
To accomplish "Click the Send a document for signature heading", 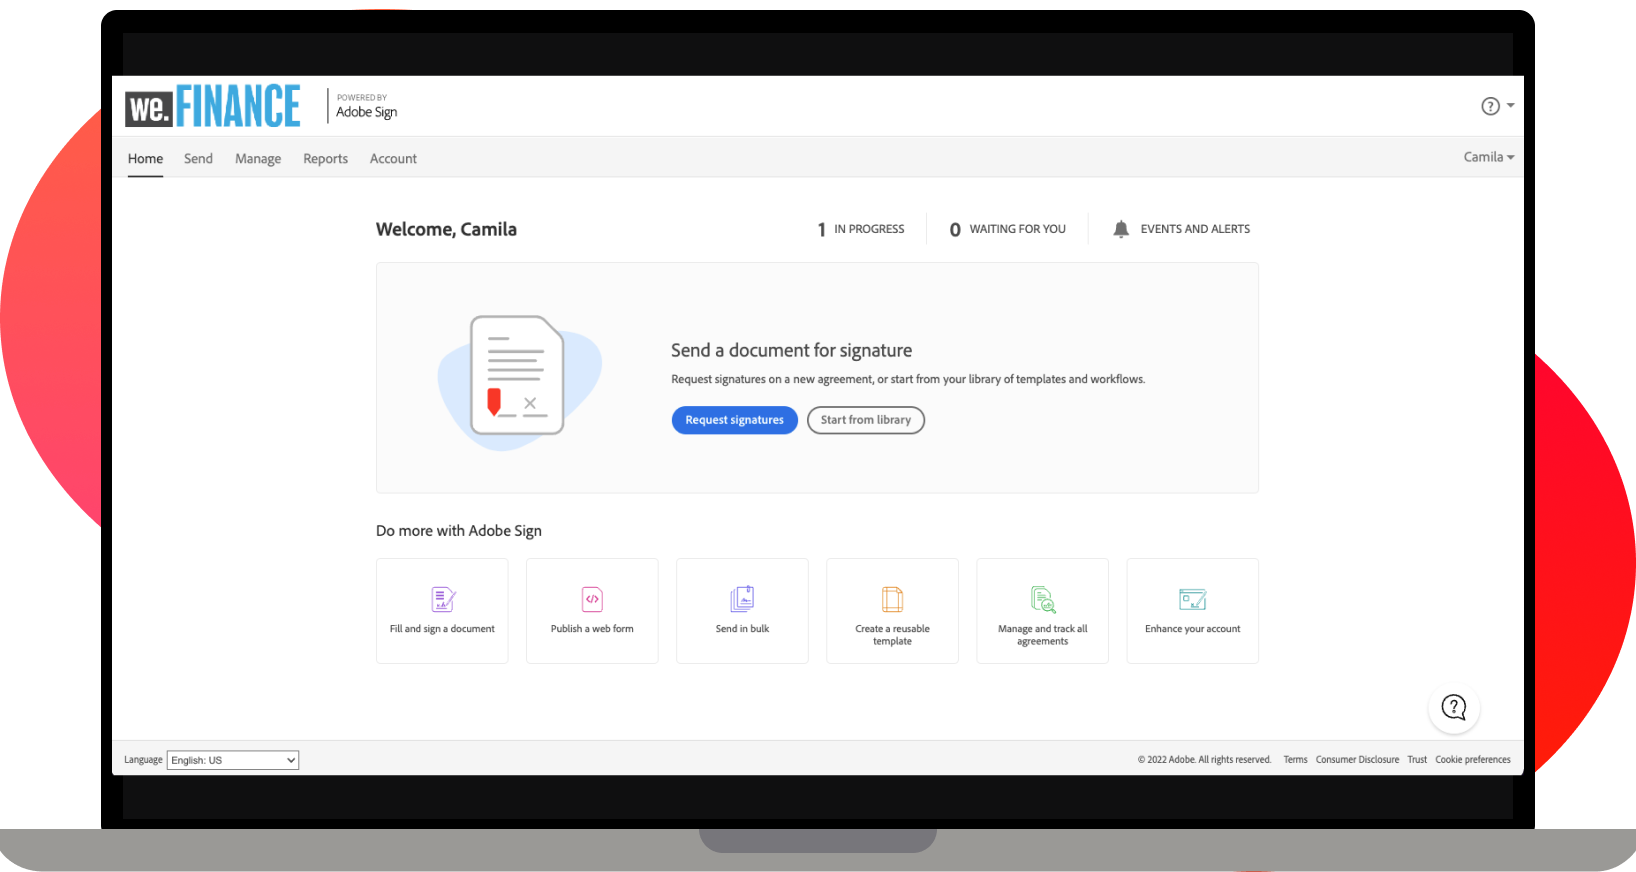I will [x=792, y=350].
